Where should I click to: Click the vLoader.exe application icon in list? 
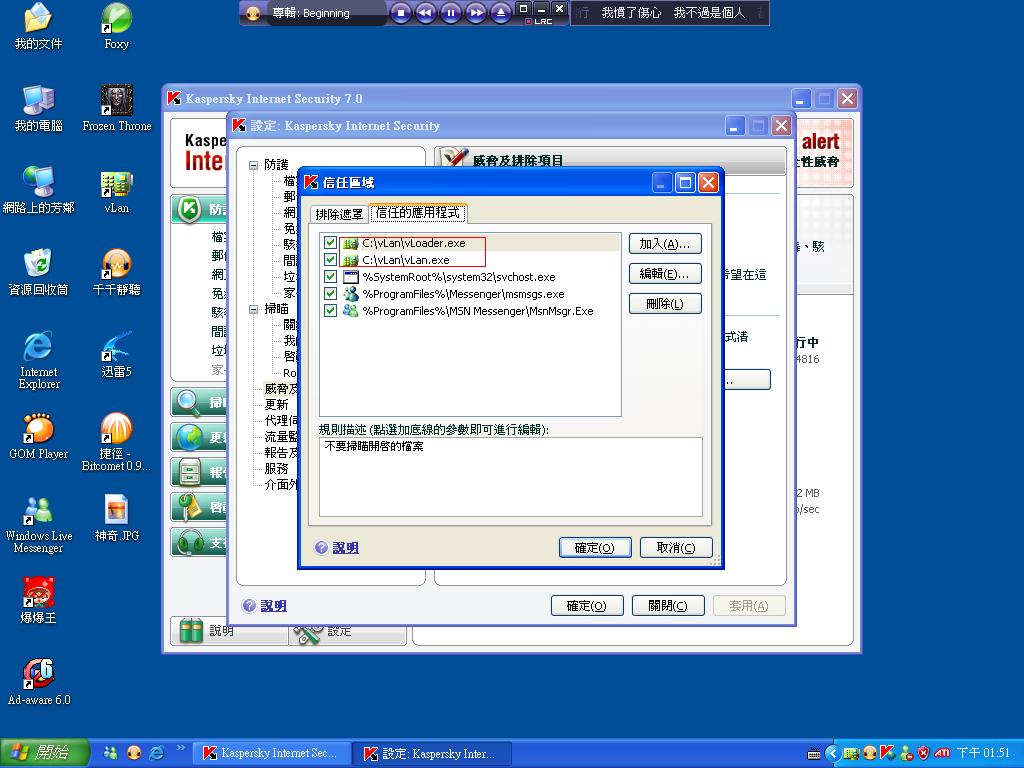(350, 244)
